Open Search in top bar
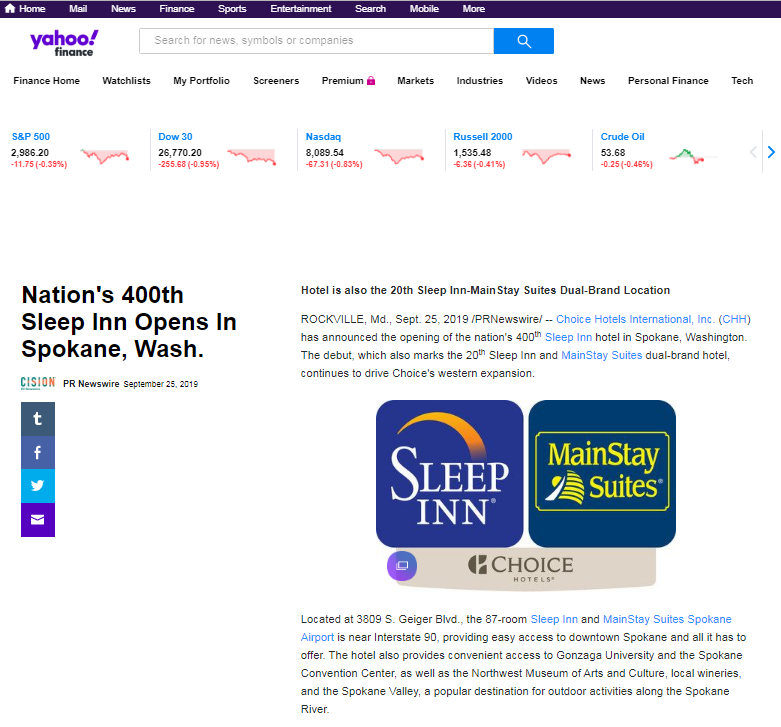 tap(370, 8)
